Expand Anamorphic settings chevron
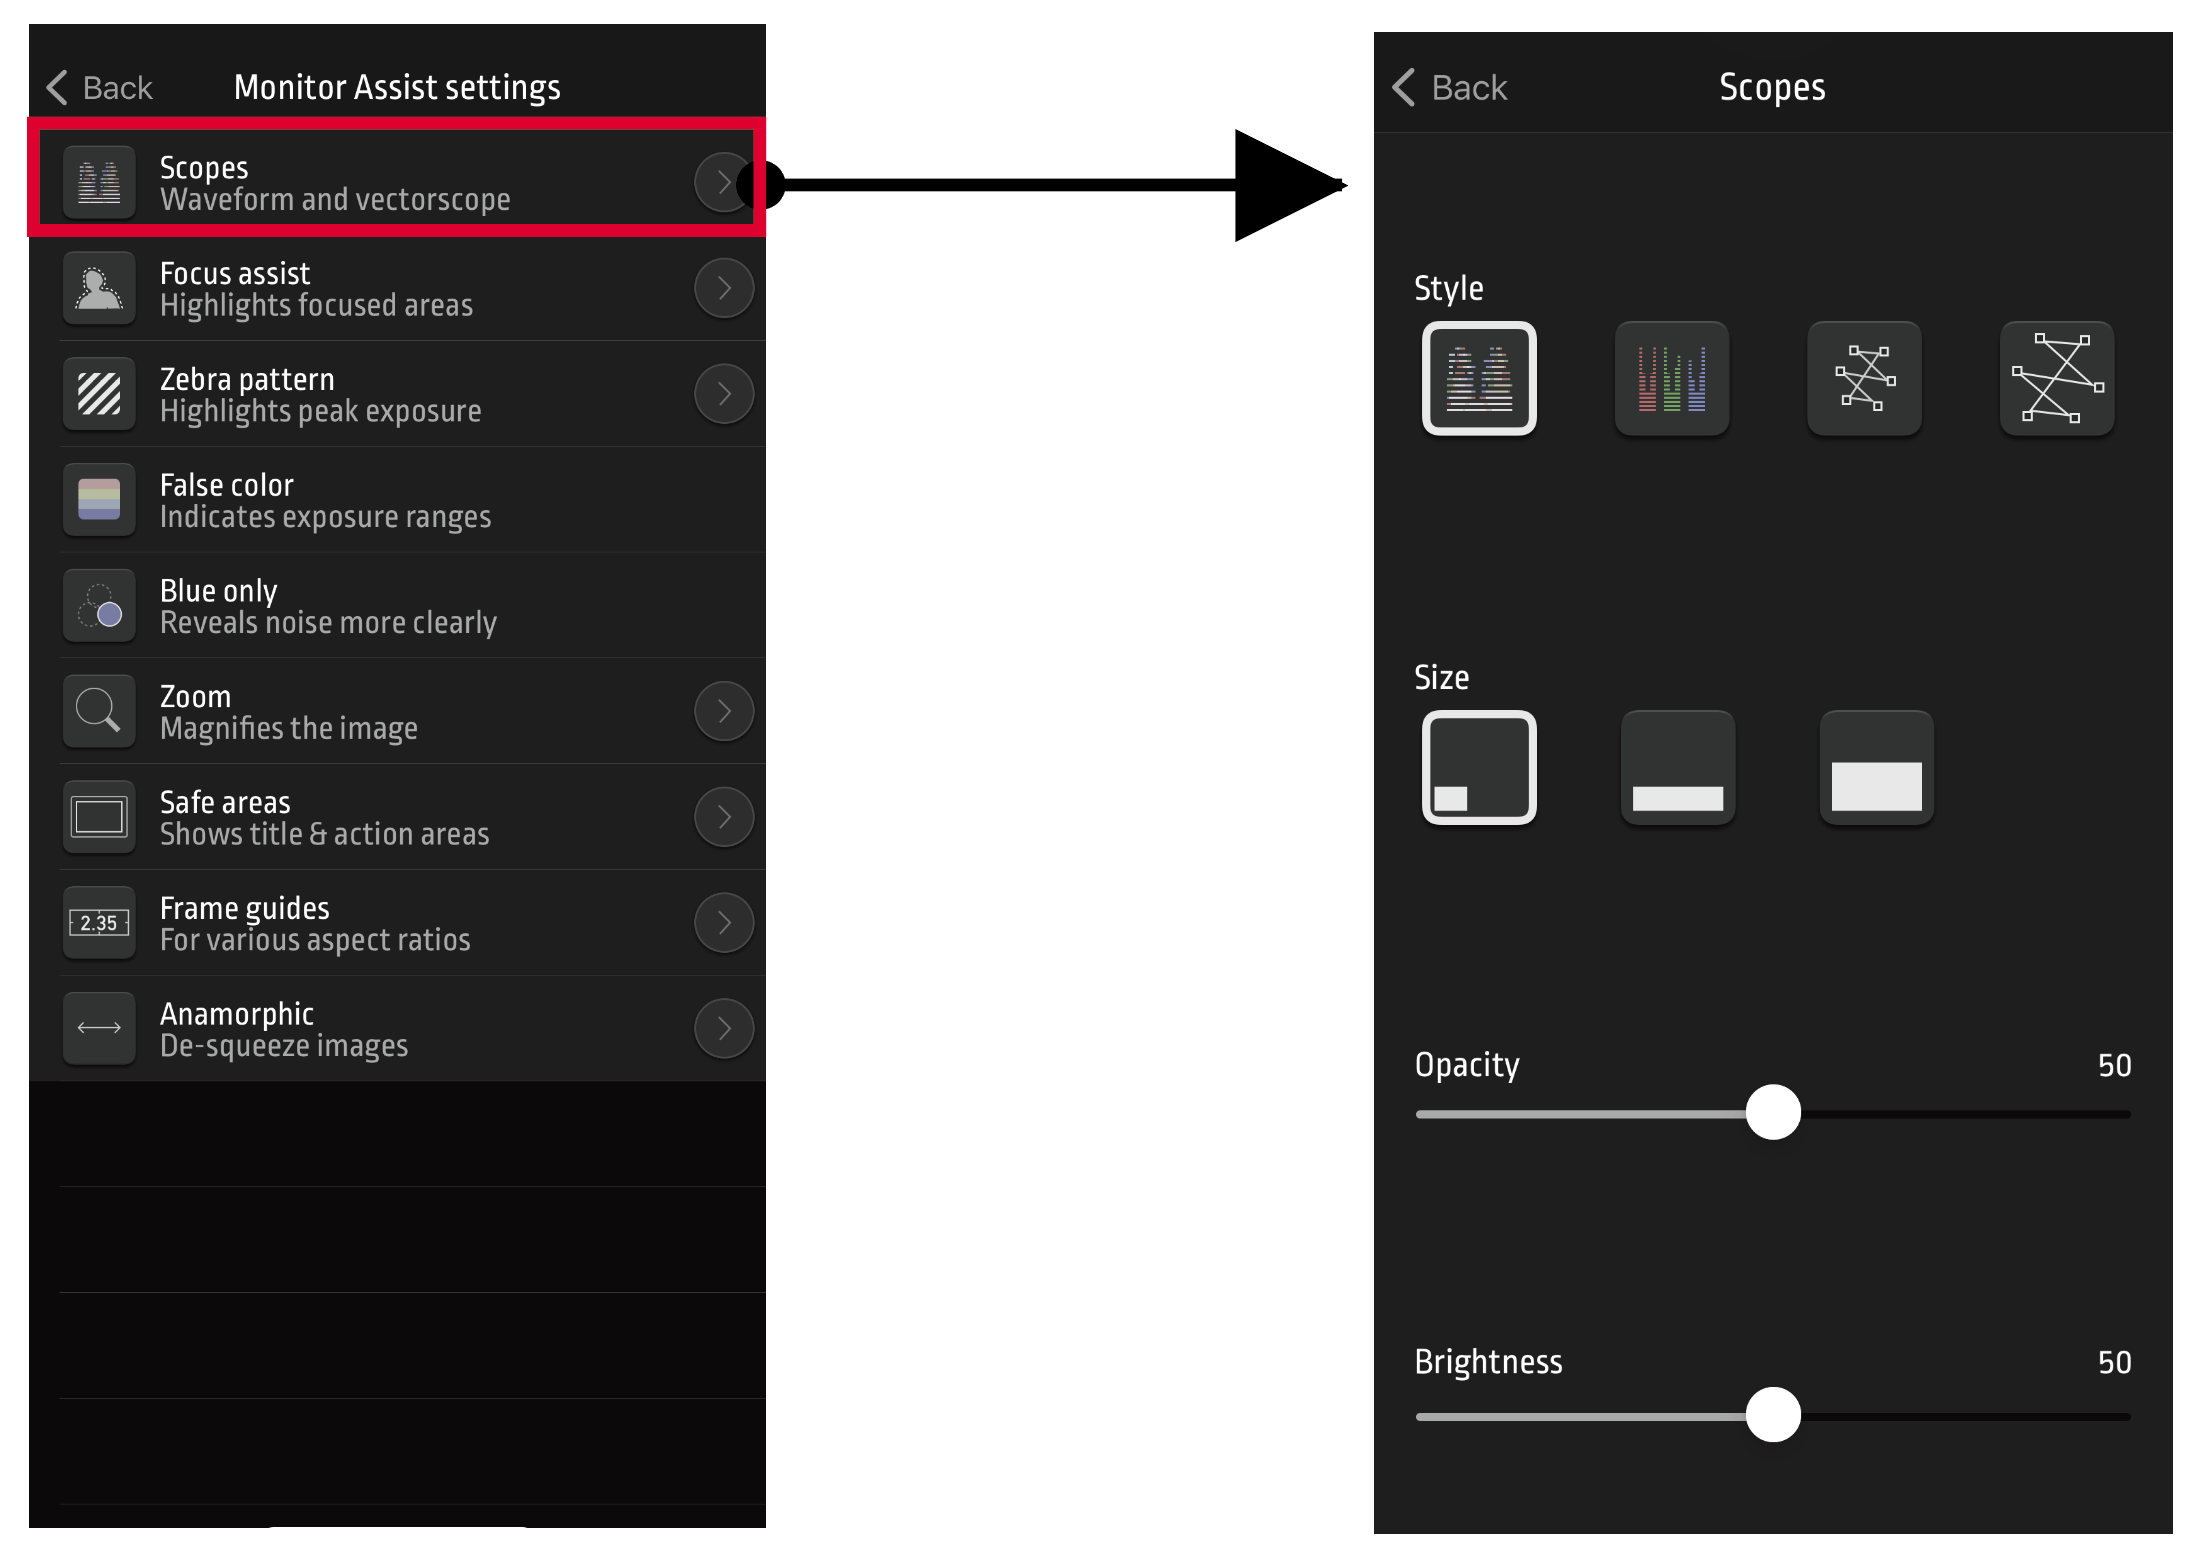Image resolution: width=2210 pixels, height=1564 pixels. 724,1029
